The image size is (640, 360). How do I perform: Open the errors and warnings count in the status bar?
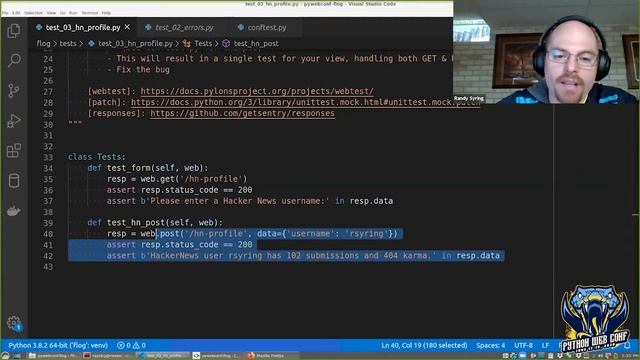131,345
